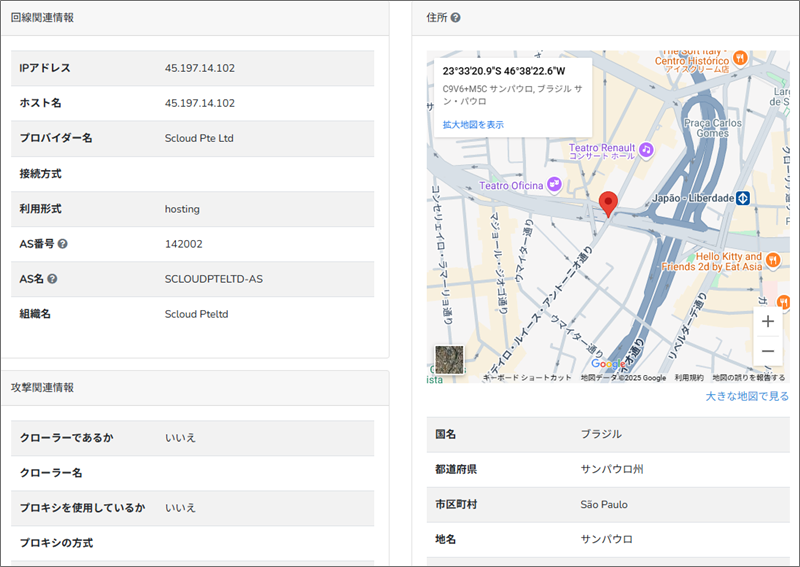Click the クローラーであるか value いいえ
Viewport: 800px width, 567px height.
point(180,437)
